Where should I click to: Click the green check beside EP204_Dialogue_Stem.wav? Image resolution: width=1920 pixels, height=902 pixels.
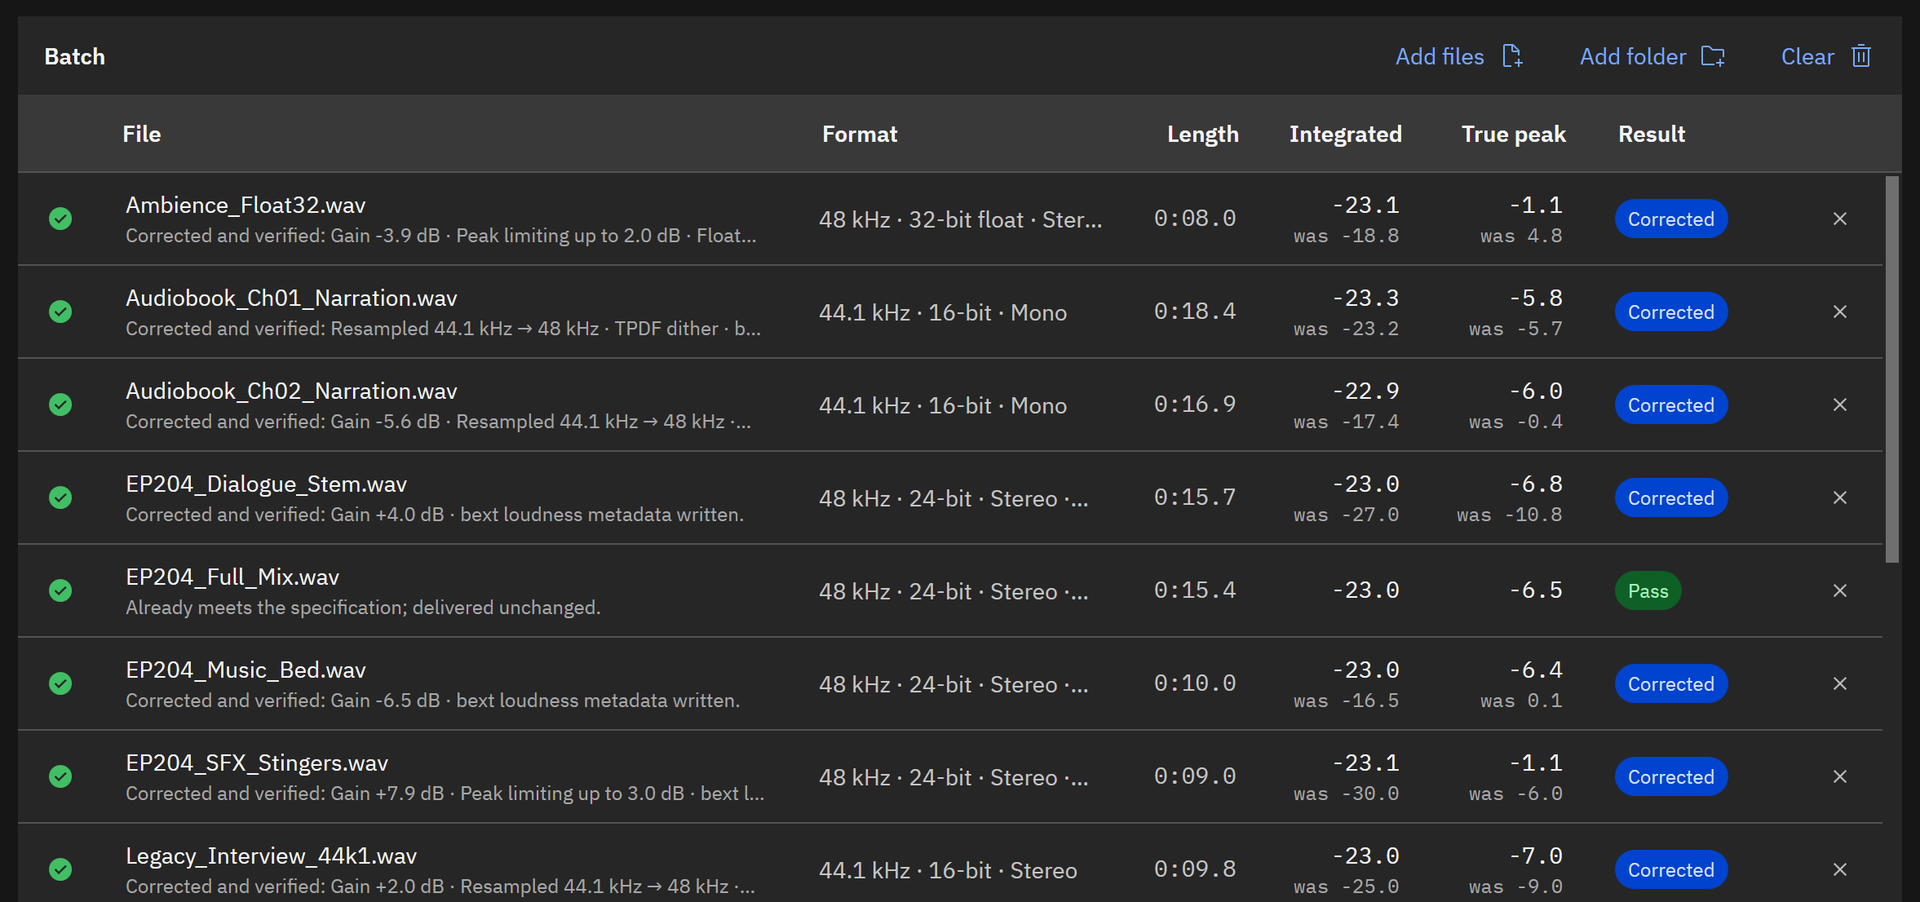61,497
